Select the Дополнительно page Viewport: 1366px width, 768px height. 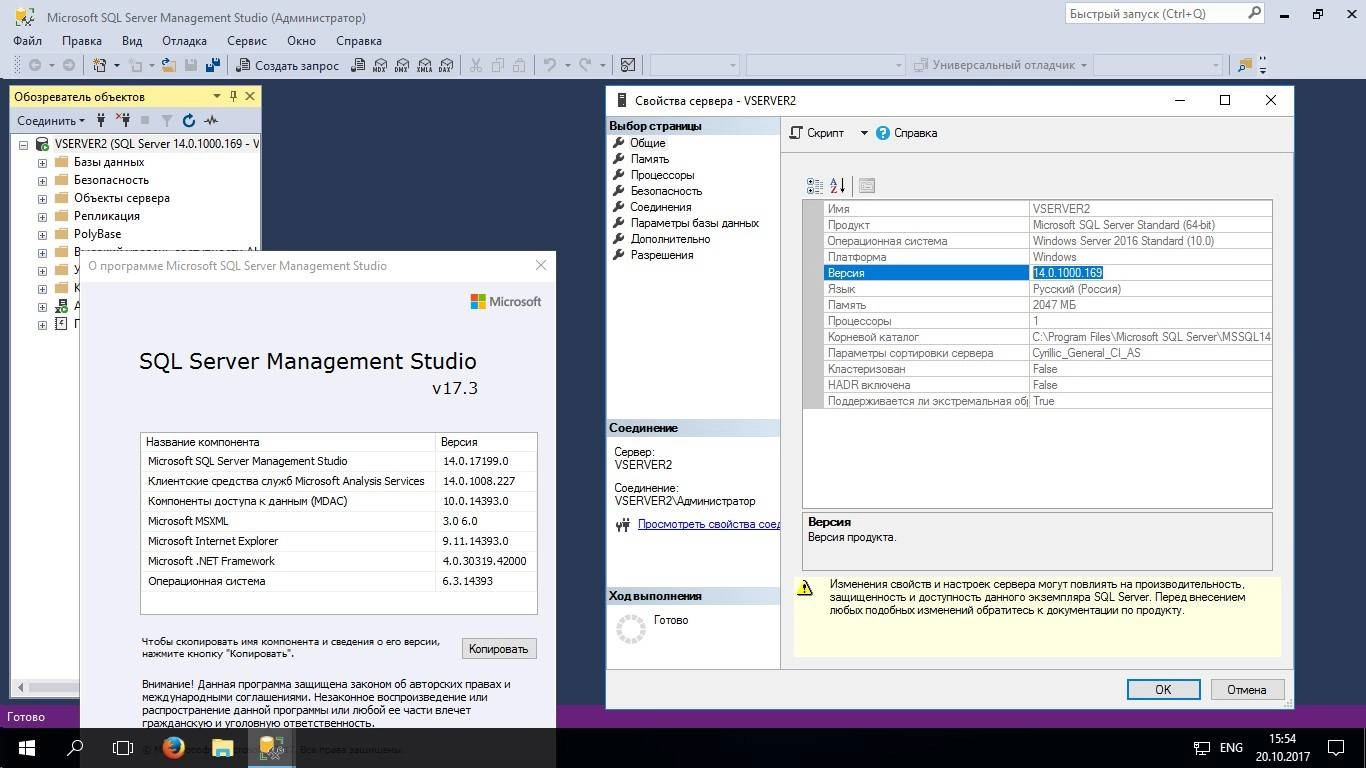pos(670,239)
